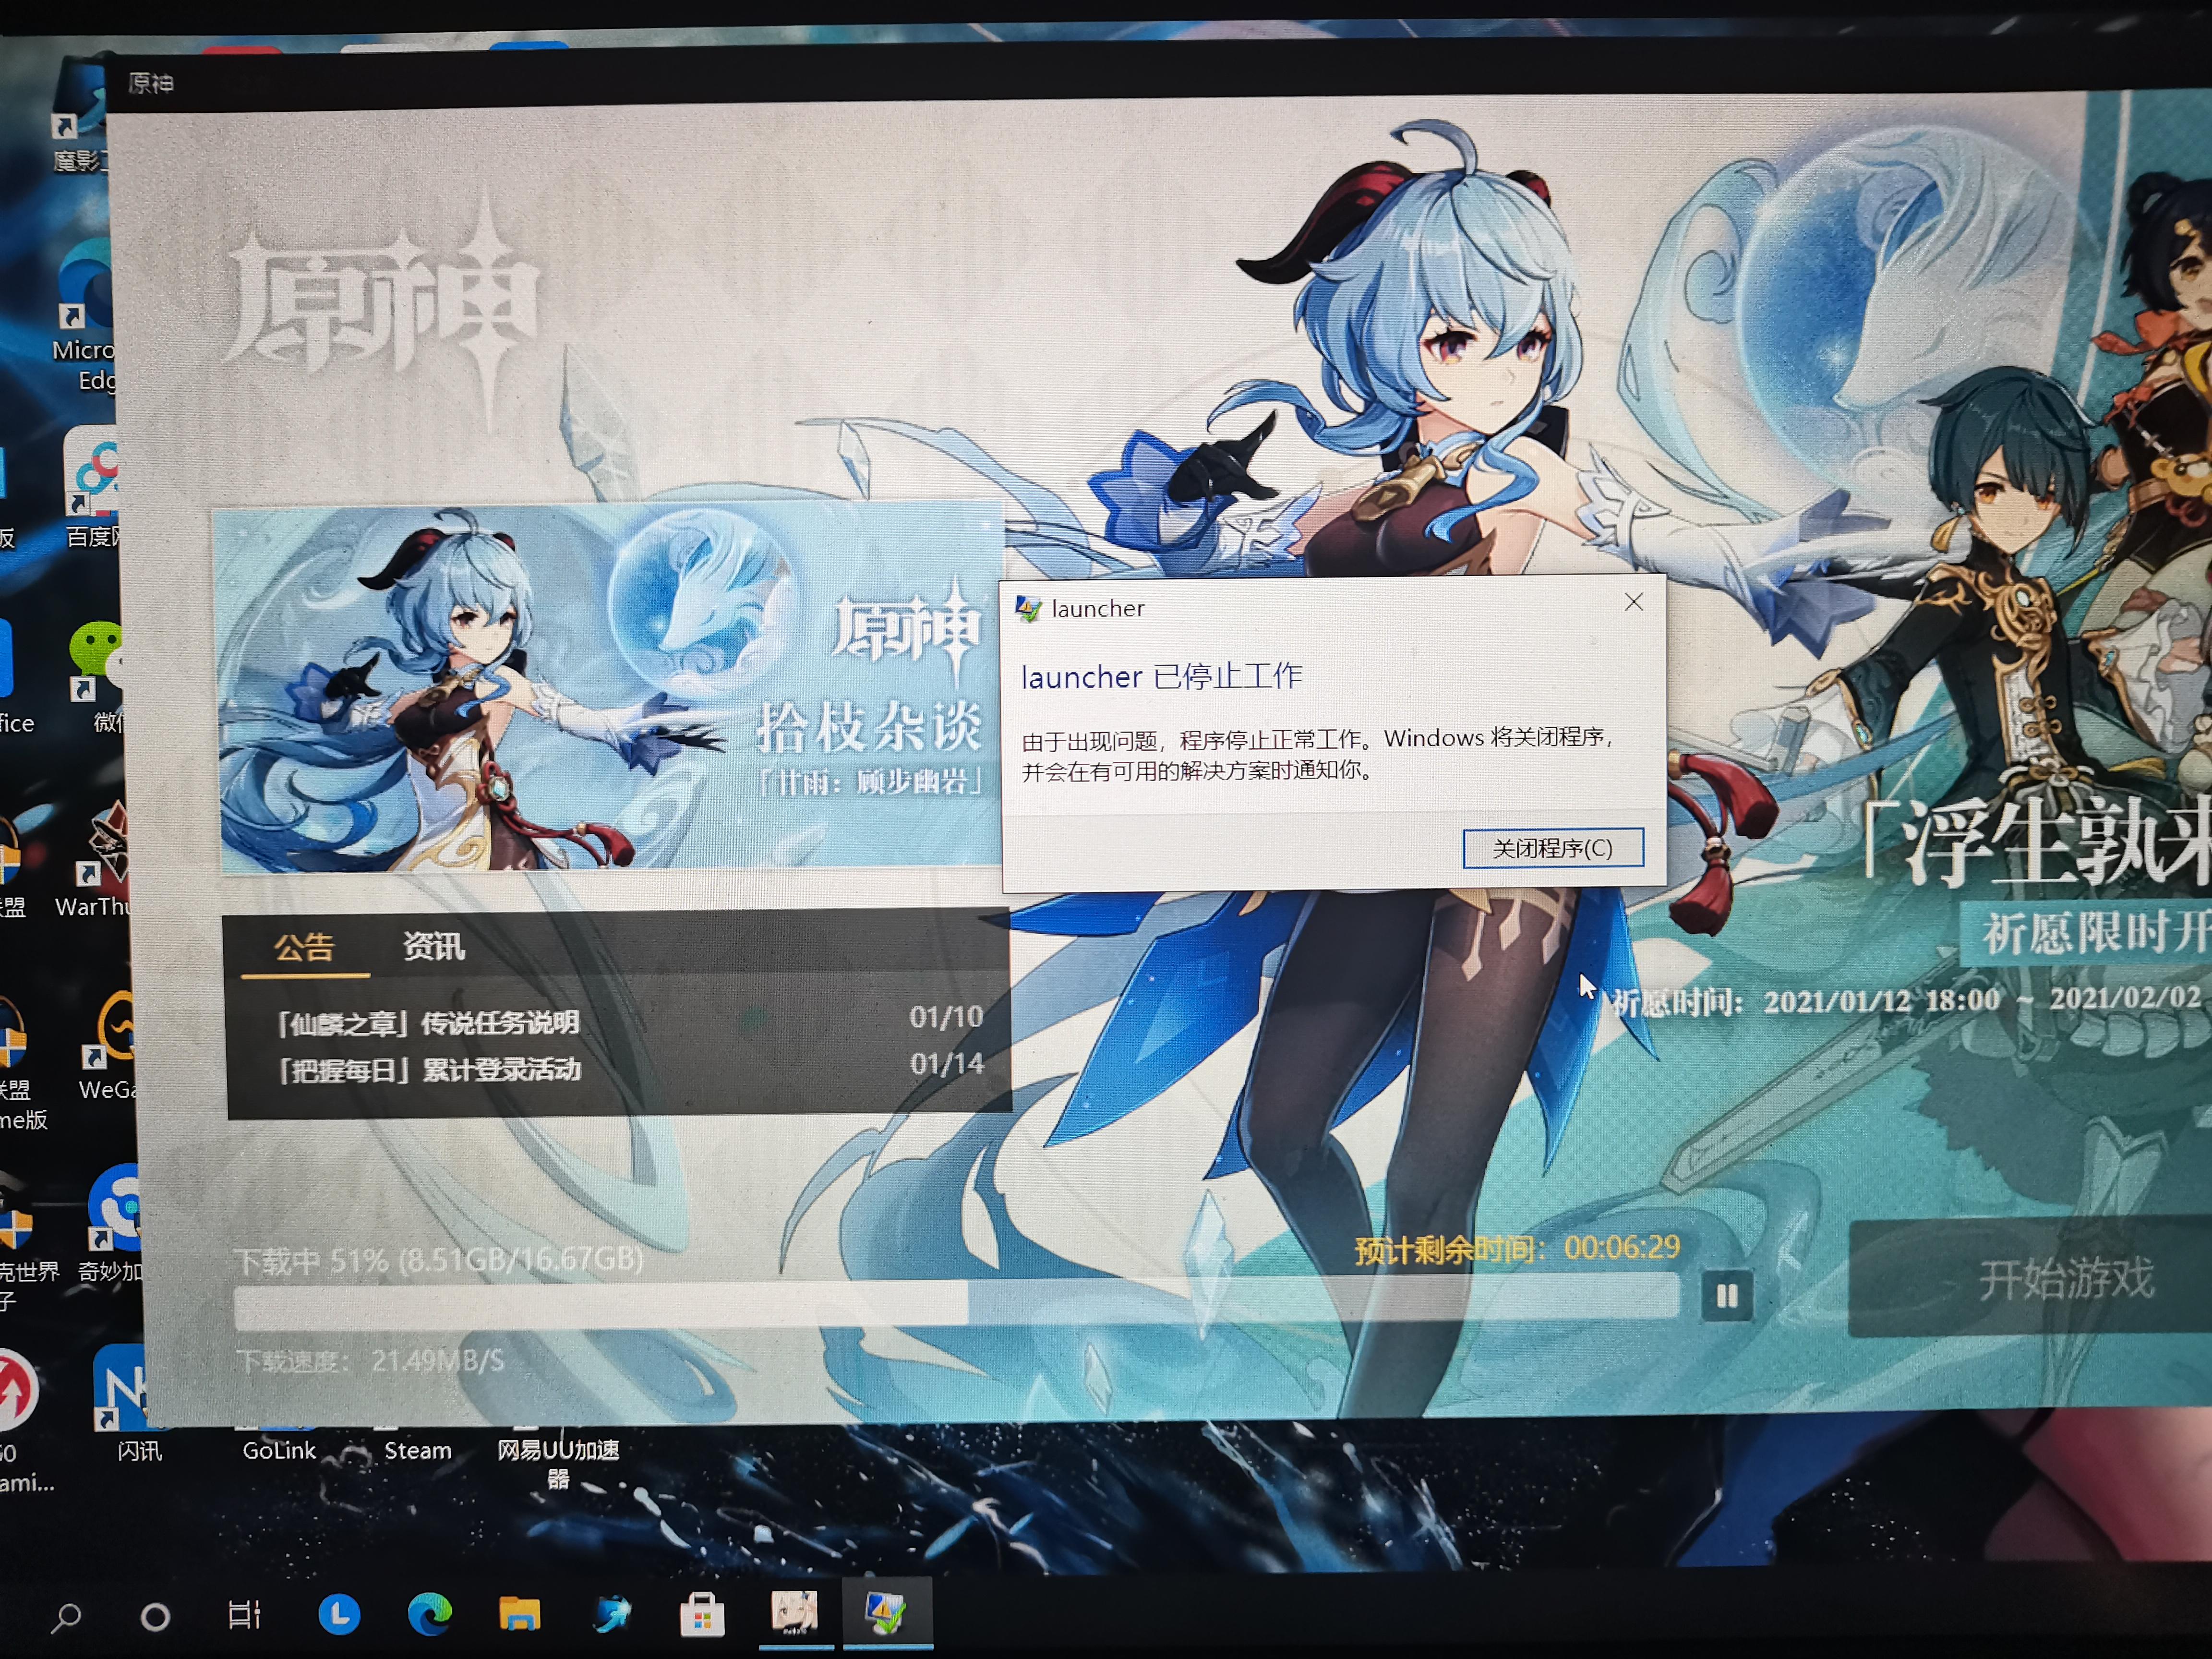The height and width of the screenshot is (1659, 2212).
Task: Click 关闭程序(C) in the error dialog
Action: [1552, 848]
